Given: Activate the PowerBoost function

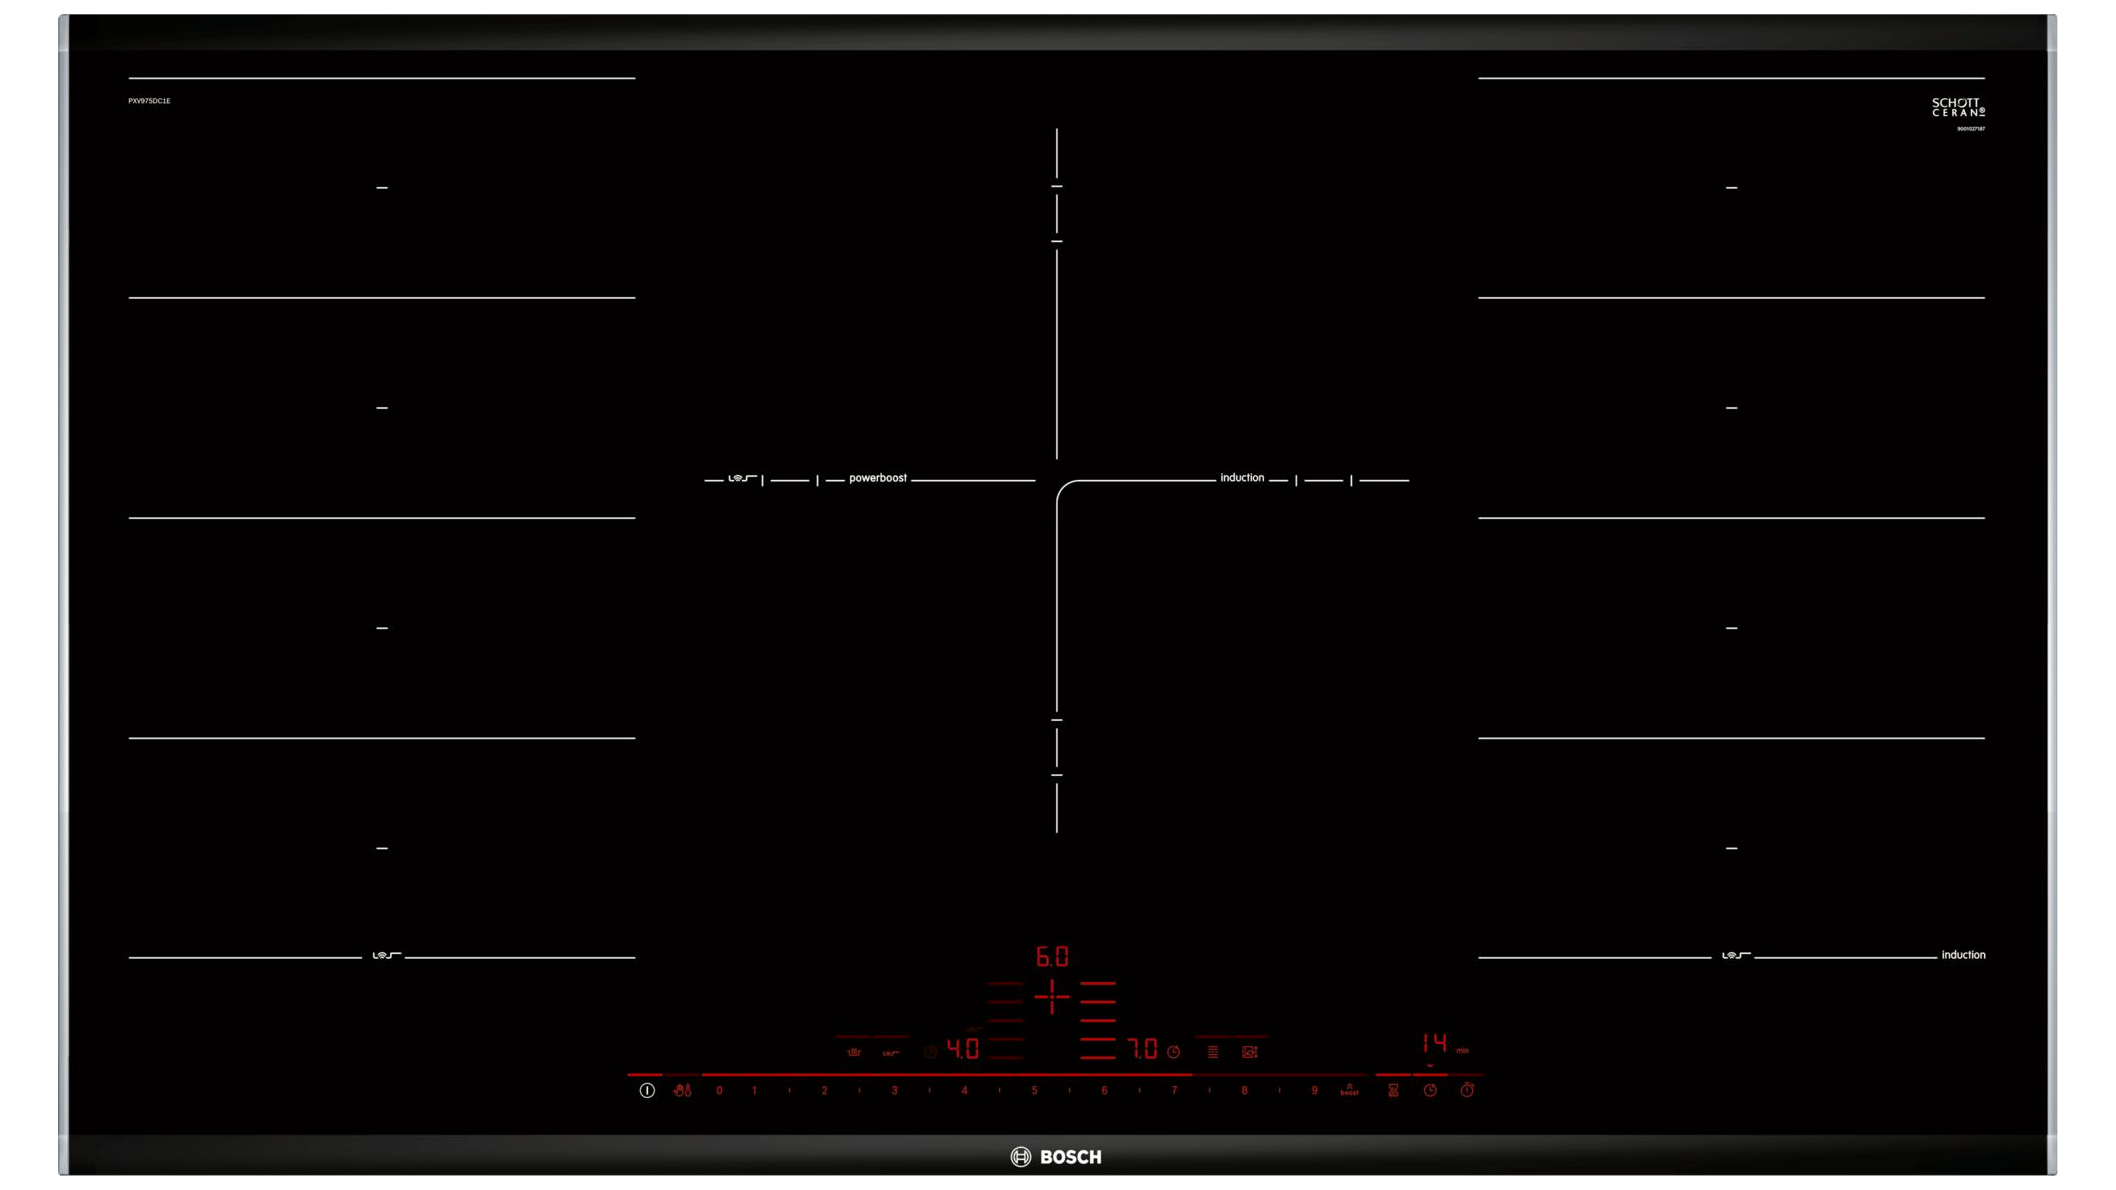Looking at the screenshot, I should tap(1349, 1090).
